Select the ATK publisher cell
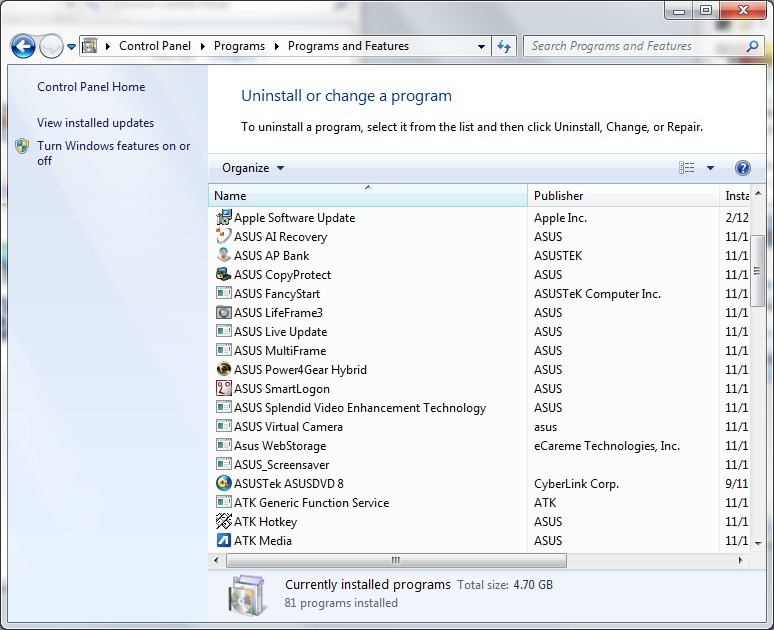This screenshot has height=630, width=774. point(545,503)
